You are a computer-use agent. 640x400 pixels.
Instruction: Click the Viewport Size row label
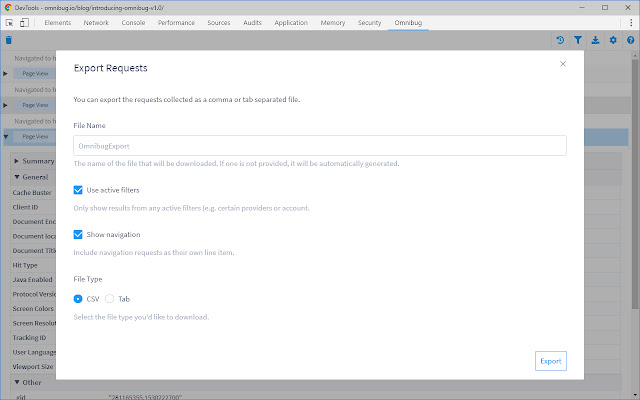(33, 367)
